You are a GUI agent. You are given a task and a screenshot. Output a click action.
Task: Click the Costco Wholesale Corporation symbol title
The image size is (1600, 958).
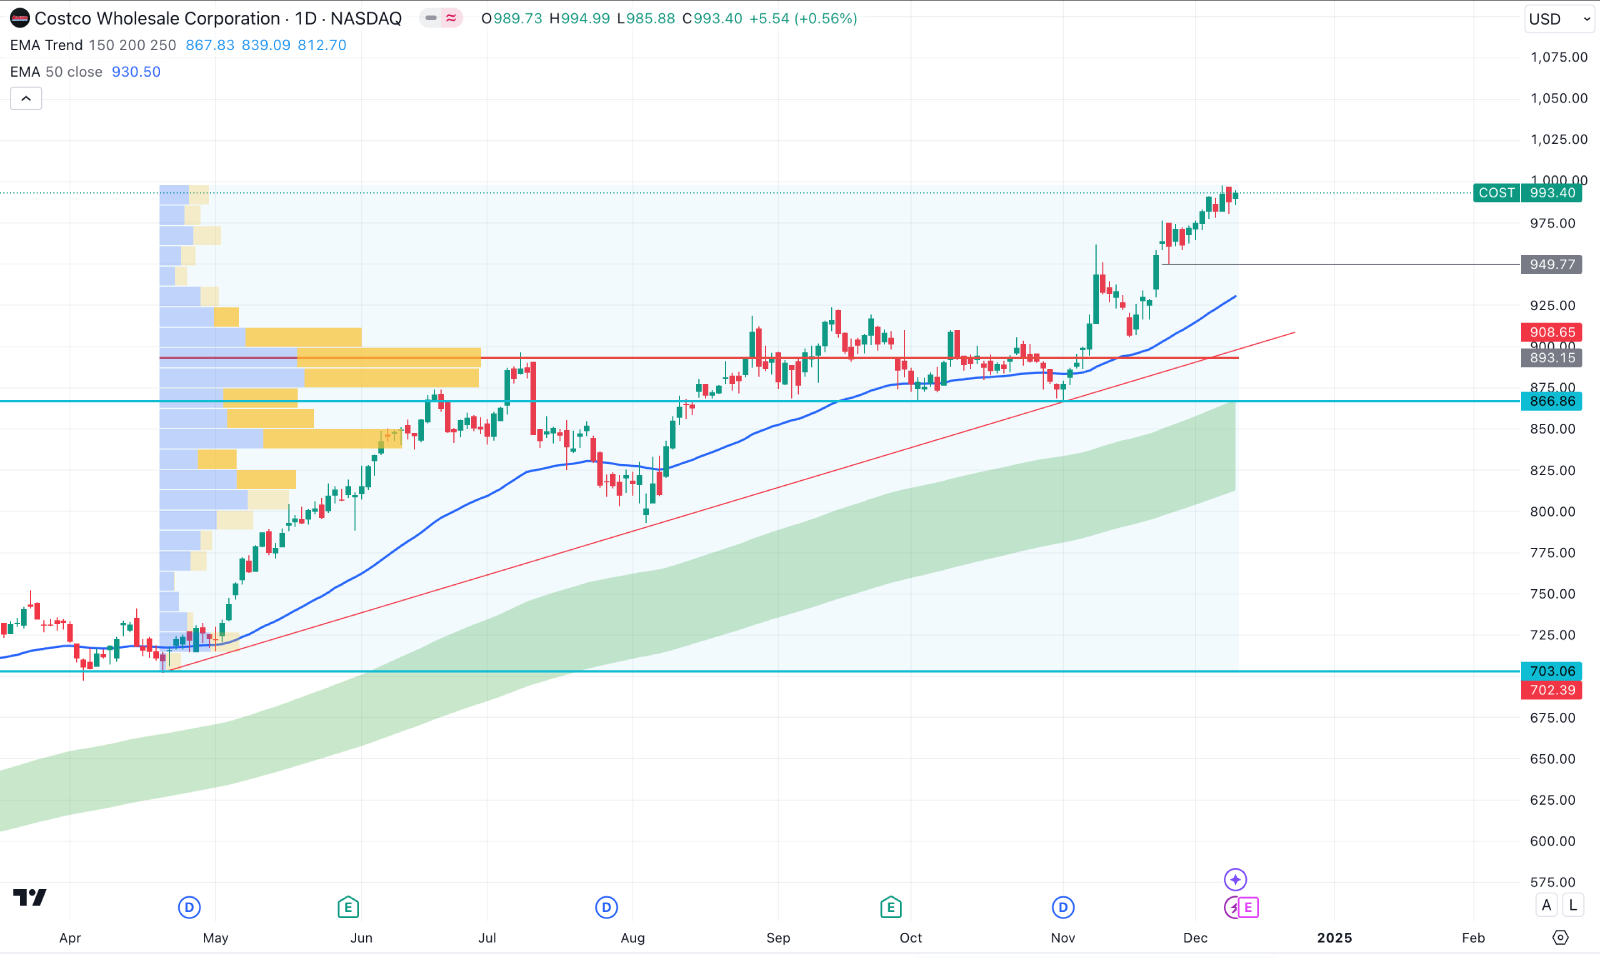157,18
